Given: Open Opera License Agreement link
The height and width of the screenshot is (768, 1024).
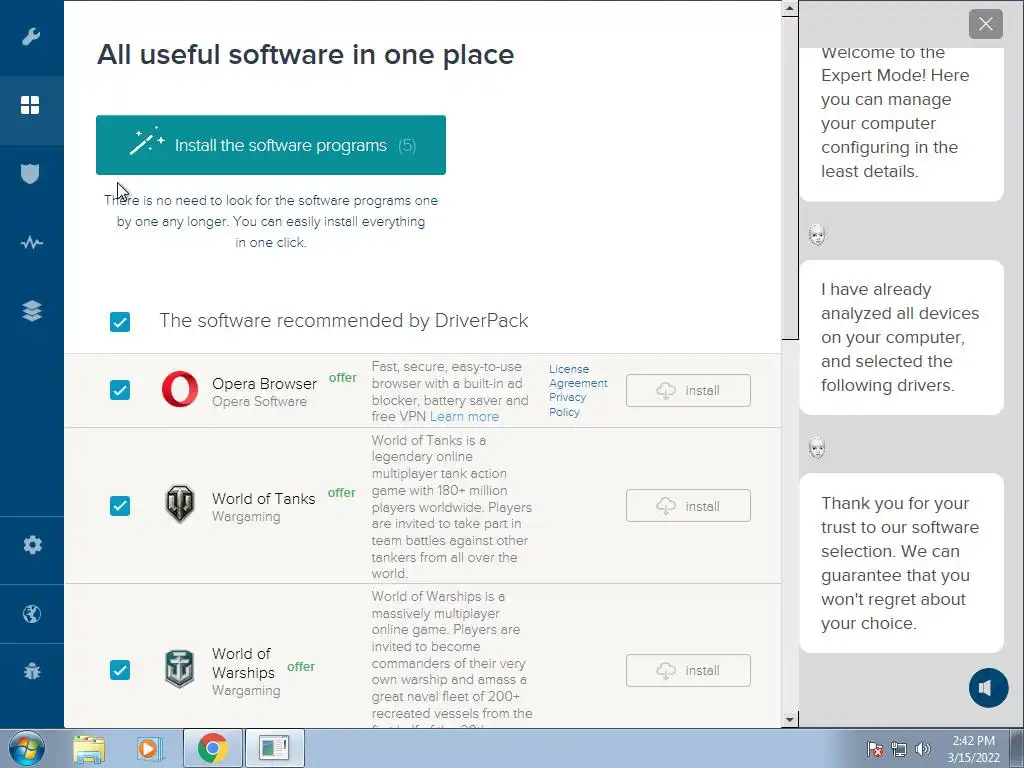Looking at the screenshot, I should tap(578, 376).
